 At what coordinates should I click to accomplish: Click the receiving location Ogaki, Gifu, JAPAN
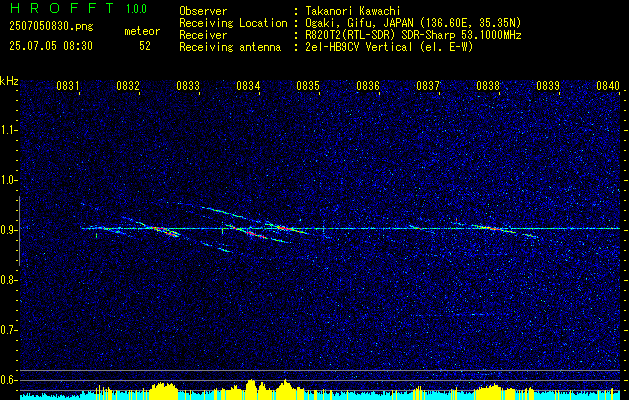[359, 23]
